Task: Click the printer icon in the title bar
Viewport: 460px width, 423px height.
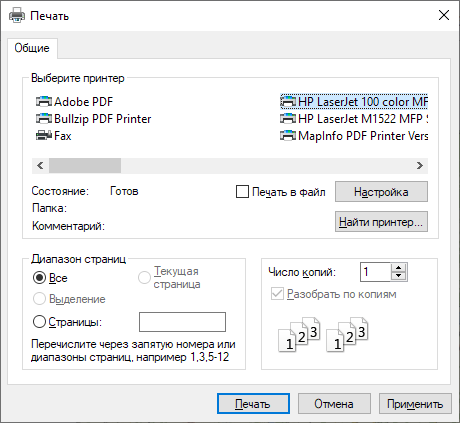Action: 17,15
